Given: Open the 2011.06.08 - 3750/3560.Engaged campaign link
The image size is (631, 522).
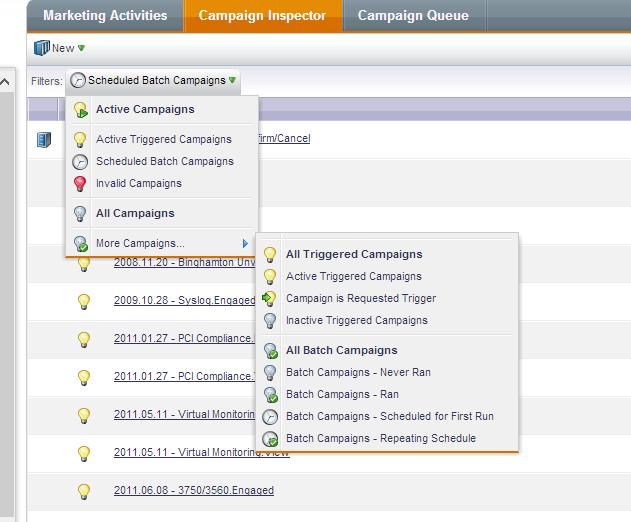Looking at the screenshot, I should [x=193, y=491].
